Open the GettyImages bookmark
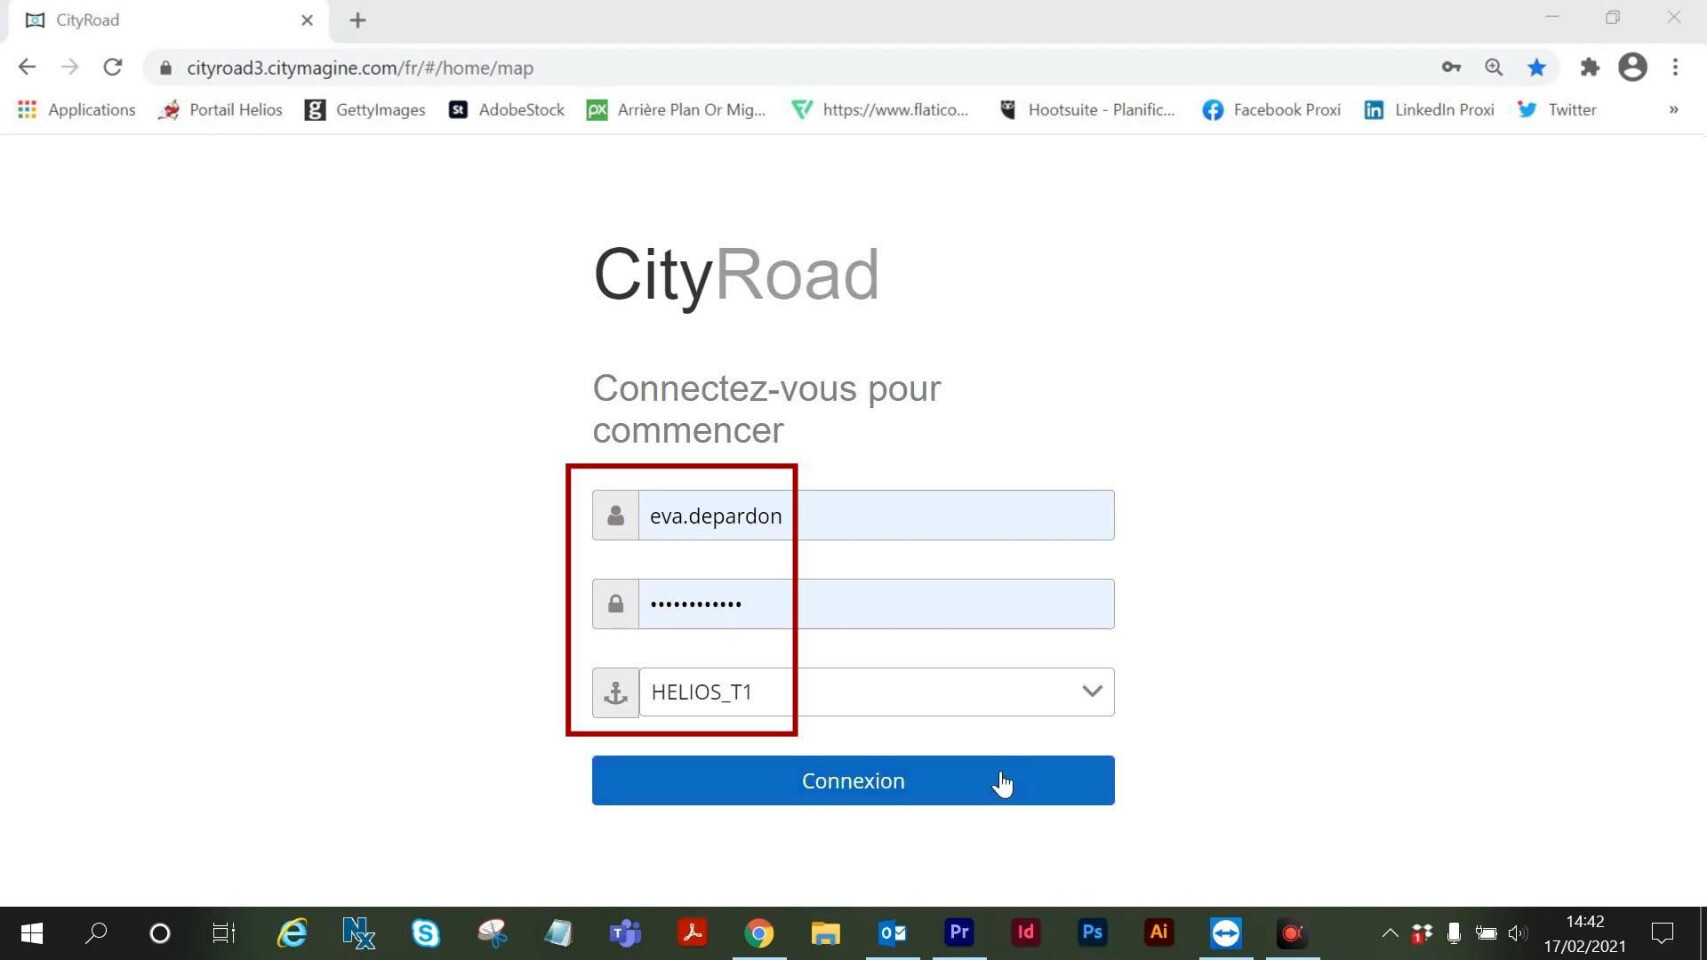1707x960 pixels. coord(366,110)
